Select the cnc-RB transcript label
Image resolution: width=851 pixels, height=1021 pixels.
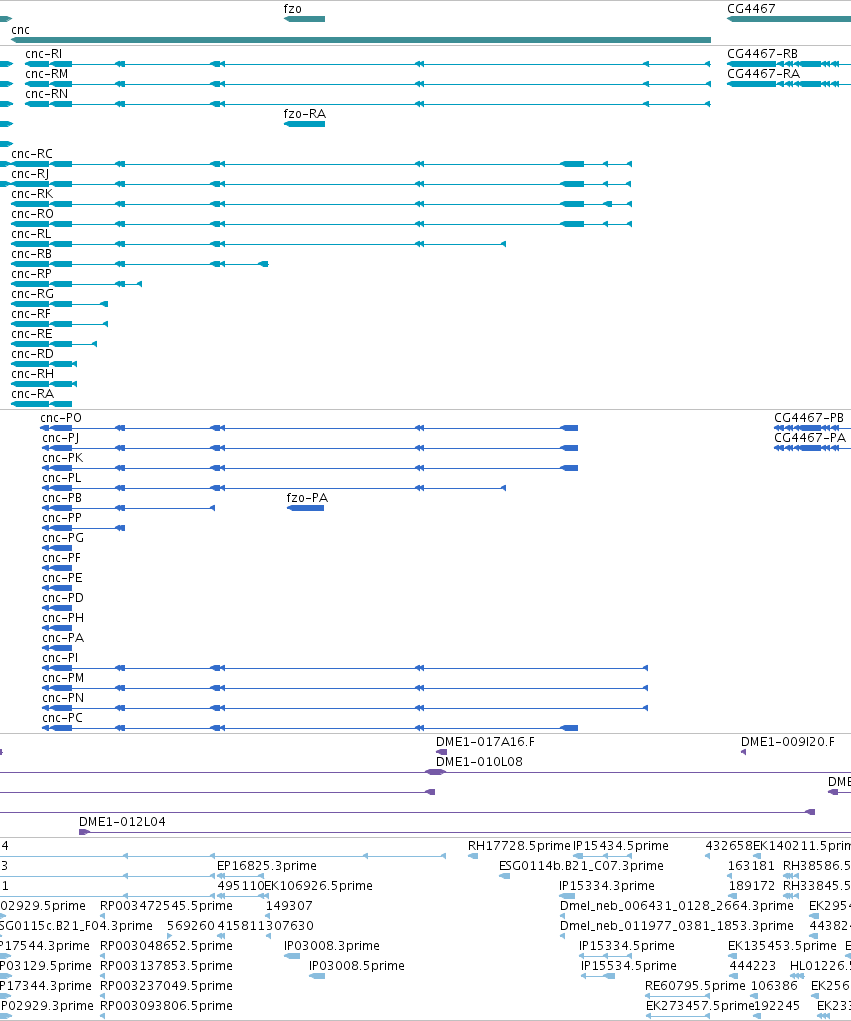[31, 254]
